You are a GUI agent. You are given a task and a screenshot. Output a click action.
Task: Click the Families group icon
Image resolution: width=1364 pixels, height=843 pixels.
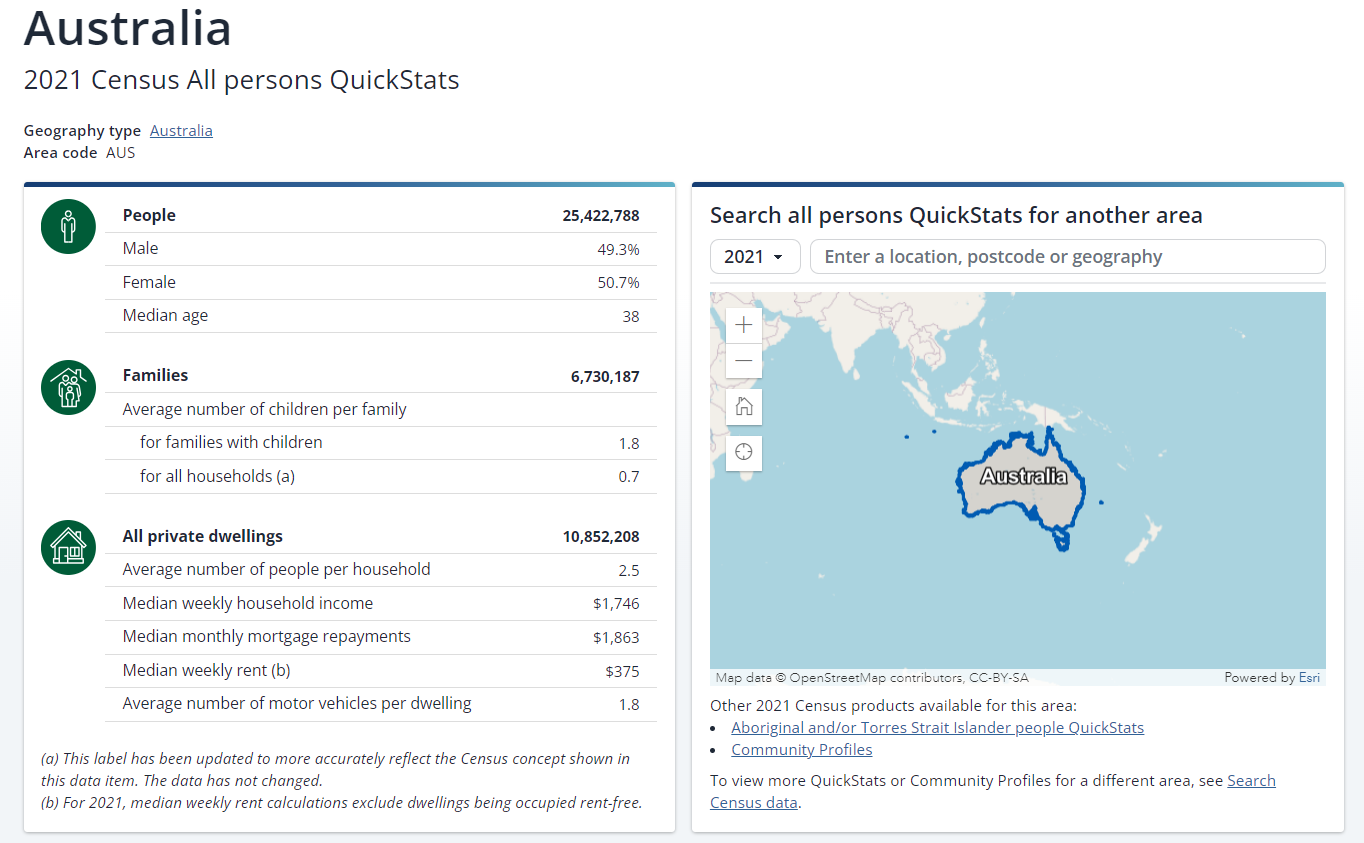tap(67, 387)
